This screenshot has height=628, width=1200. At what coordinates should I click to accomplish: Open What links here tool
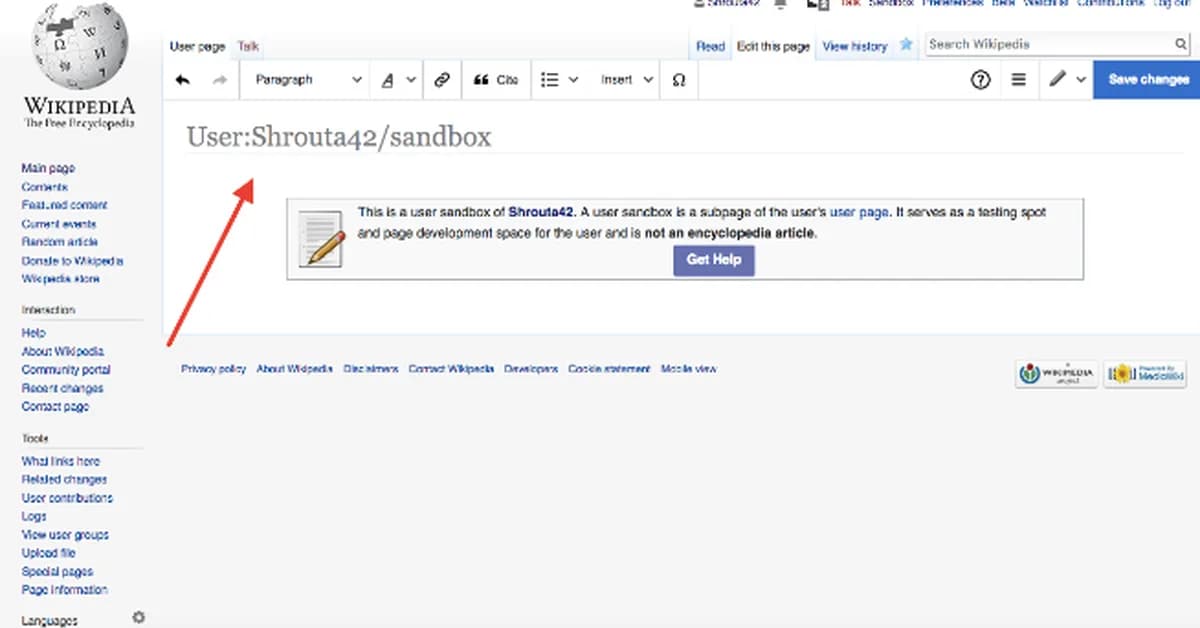click(x=60, y=461)
